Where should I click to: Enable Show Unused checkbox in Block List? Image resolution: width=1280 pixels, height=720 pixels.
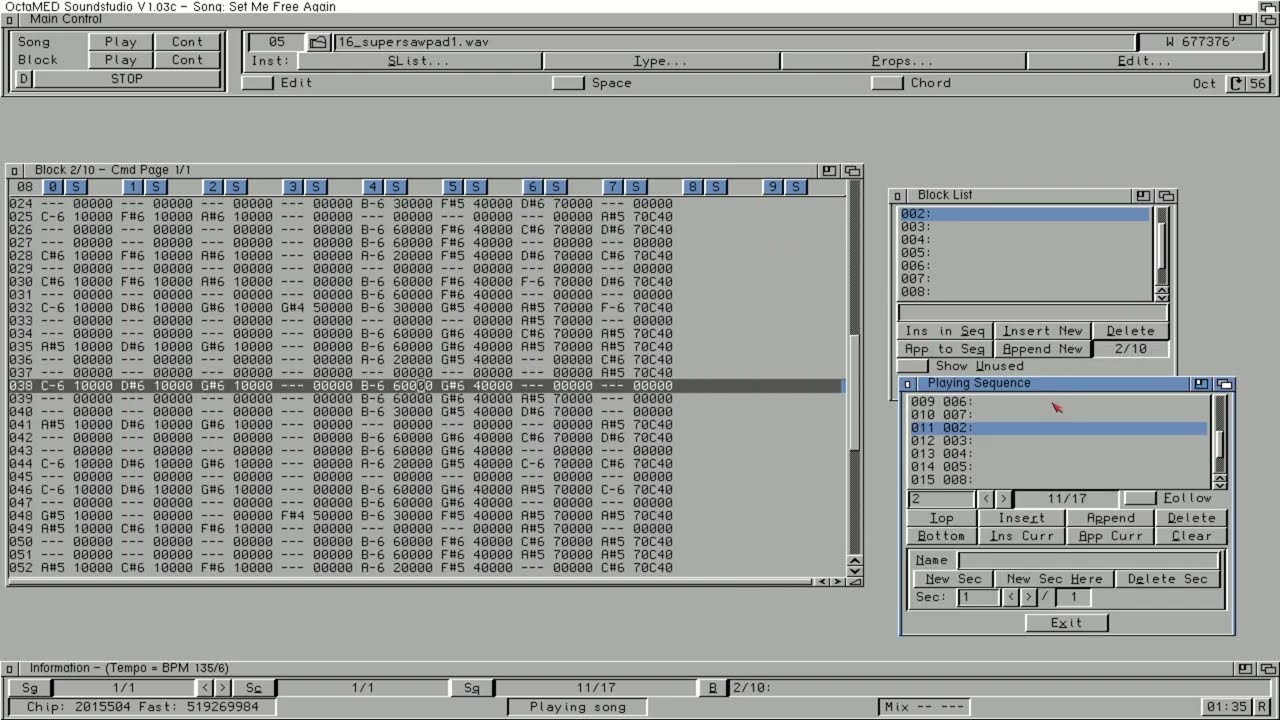click(x=913, y=366)
